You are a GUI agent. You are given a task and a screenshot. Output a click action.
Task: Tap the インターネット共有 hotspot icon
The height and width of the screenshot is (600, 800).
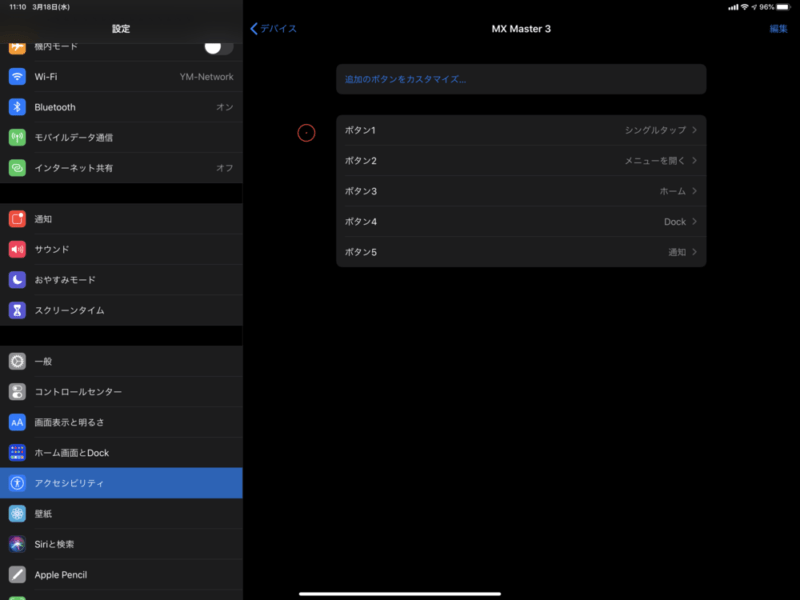coord(17,168)
